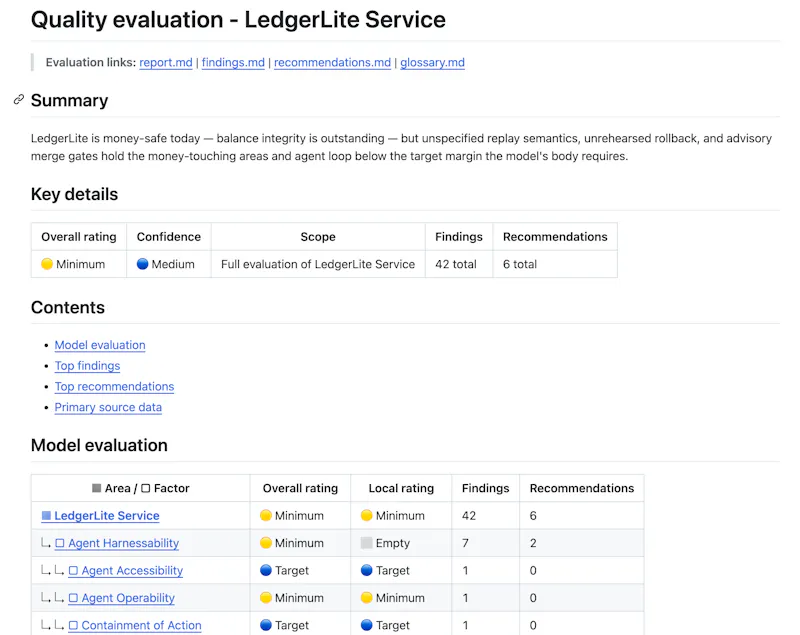Click the gray Area square icon in table header
800x635 pixels.
point(96,488)
